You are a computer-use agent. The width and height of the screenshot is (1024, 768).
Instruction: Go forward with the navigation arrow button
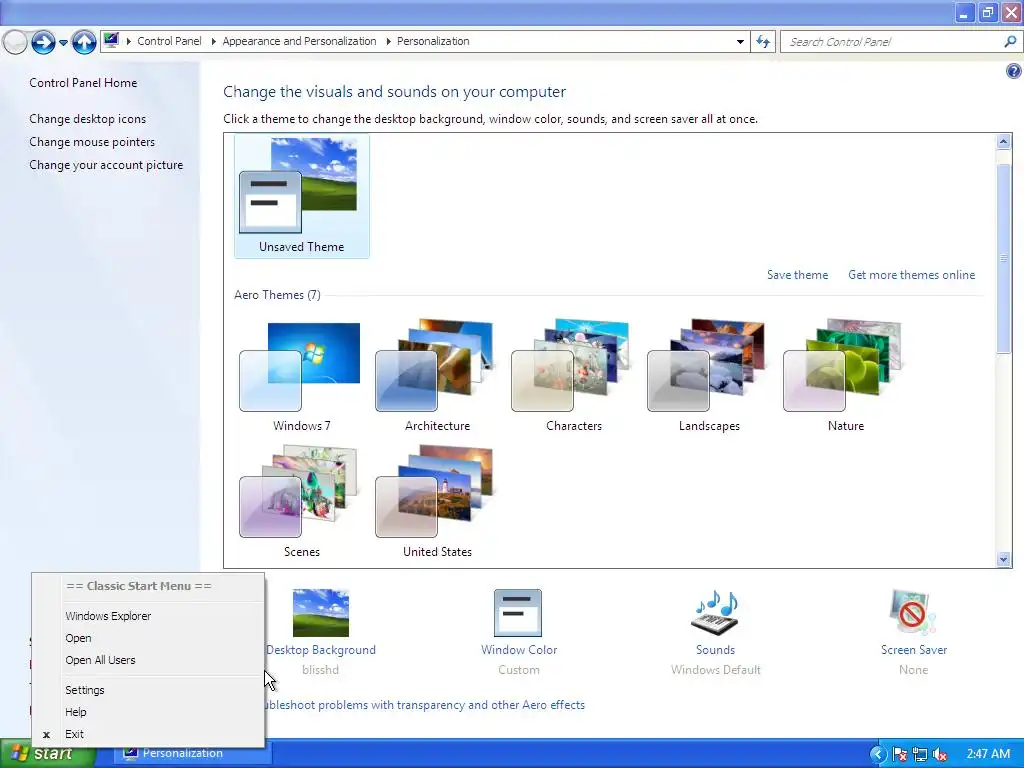click(43, 42)
